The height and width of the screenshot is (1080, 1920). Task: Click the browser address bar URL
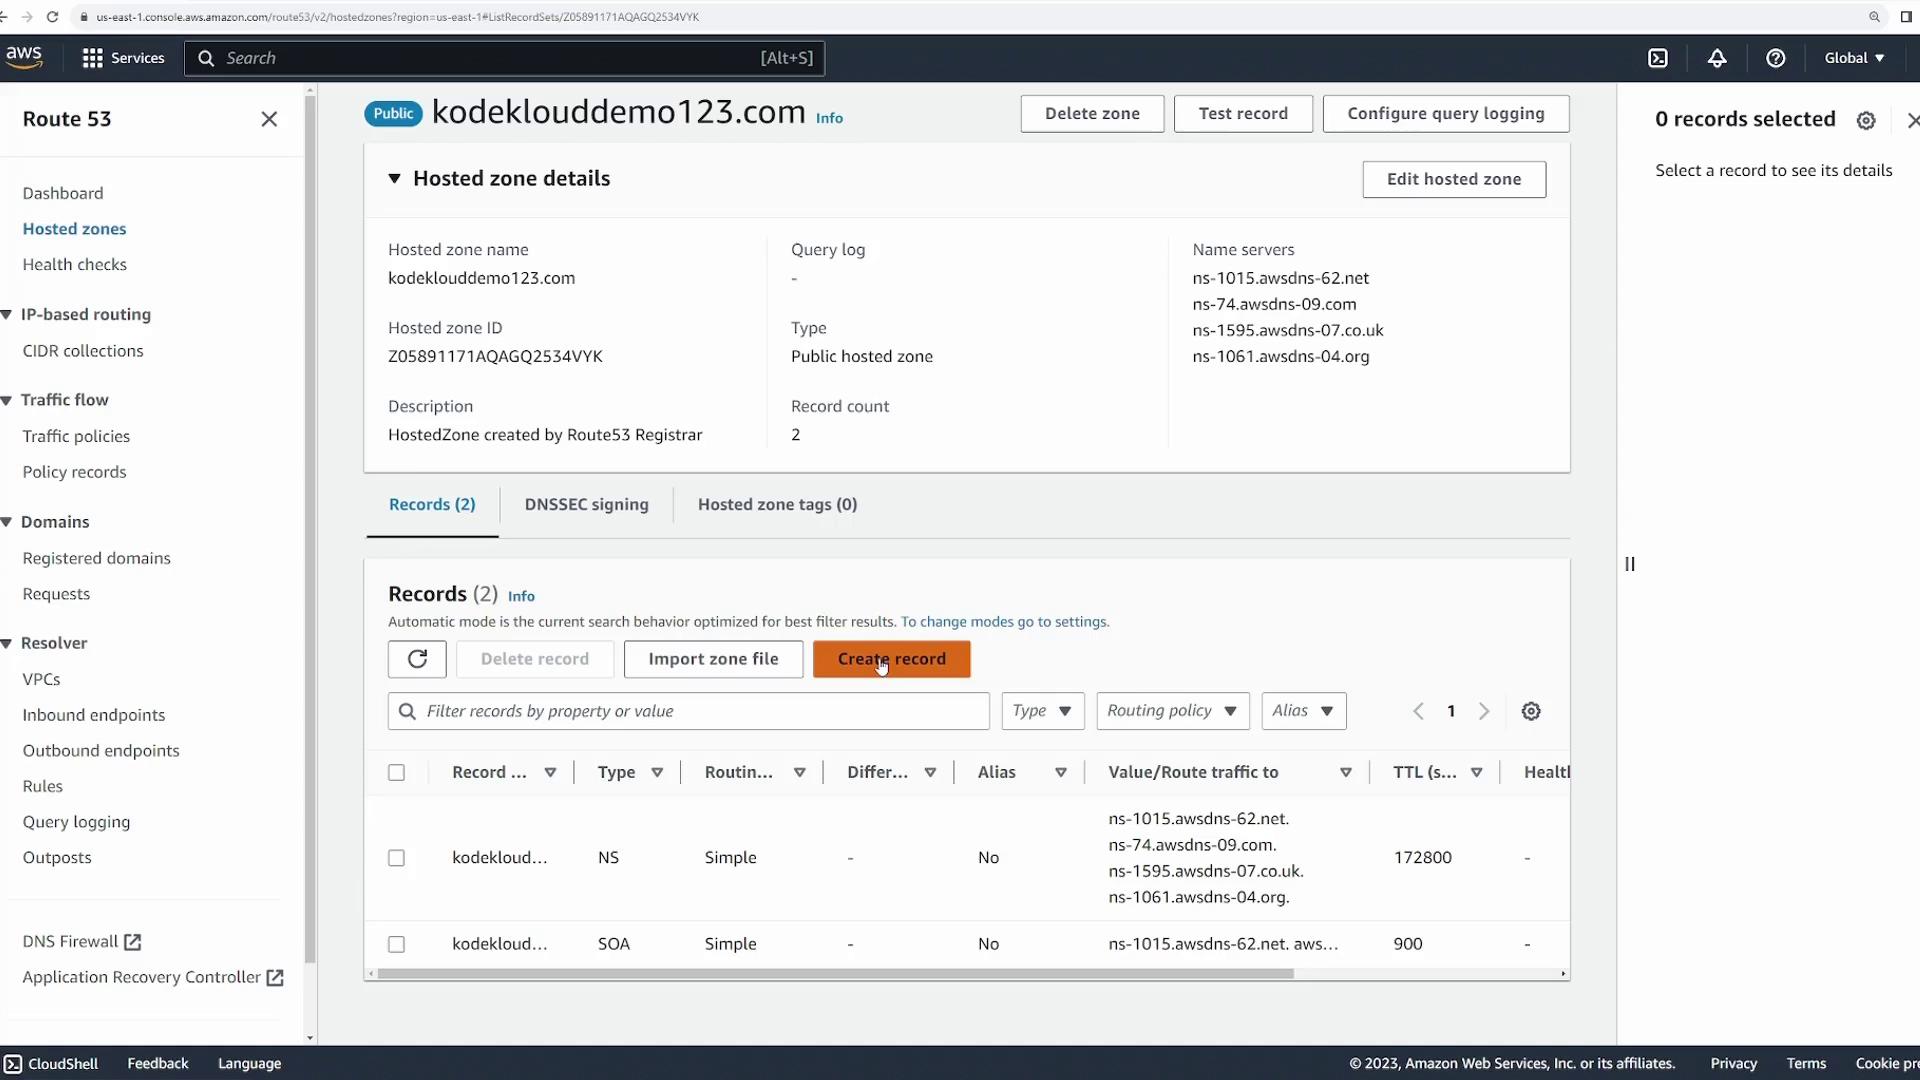pyautogui.click(x=398, y=17)
